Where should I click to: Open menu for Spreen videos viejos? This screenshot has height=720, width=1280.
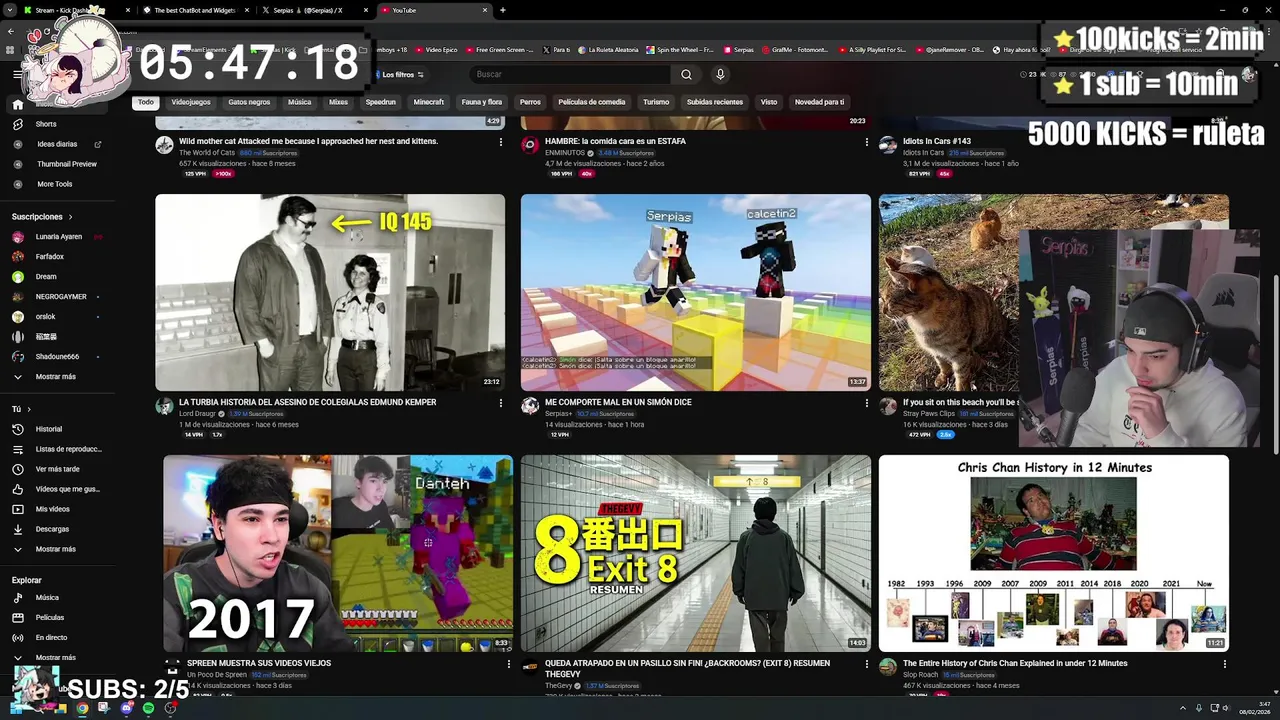click(x=509, y=664)
